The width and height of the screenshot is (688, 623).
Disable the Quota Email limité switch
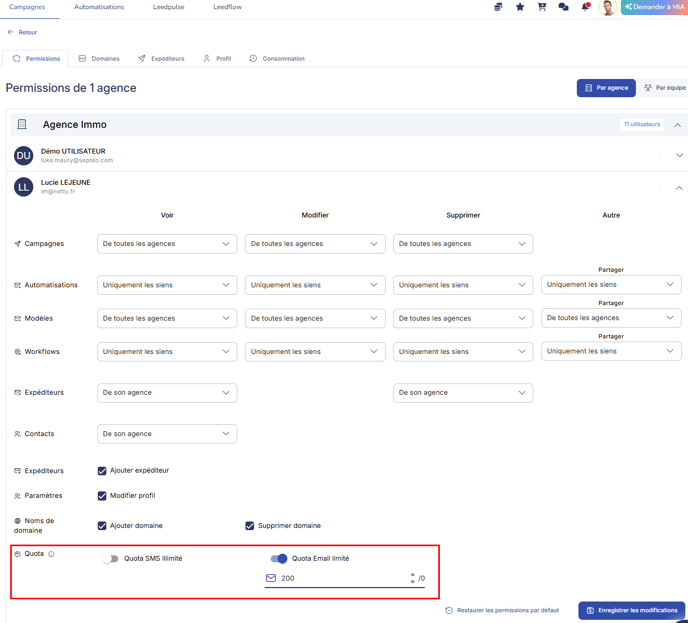[x=279, y=559]
